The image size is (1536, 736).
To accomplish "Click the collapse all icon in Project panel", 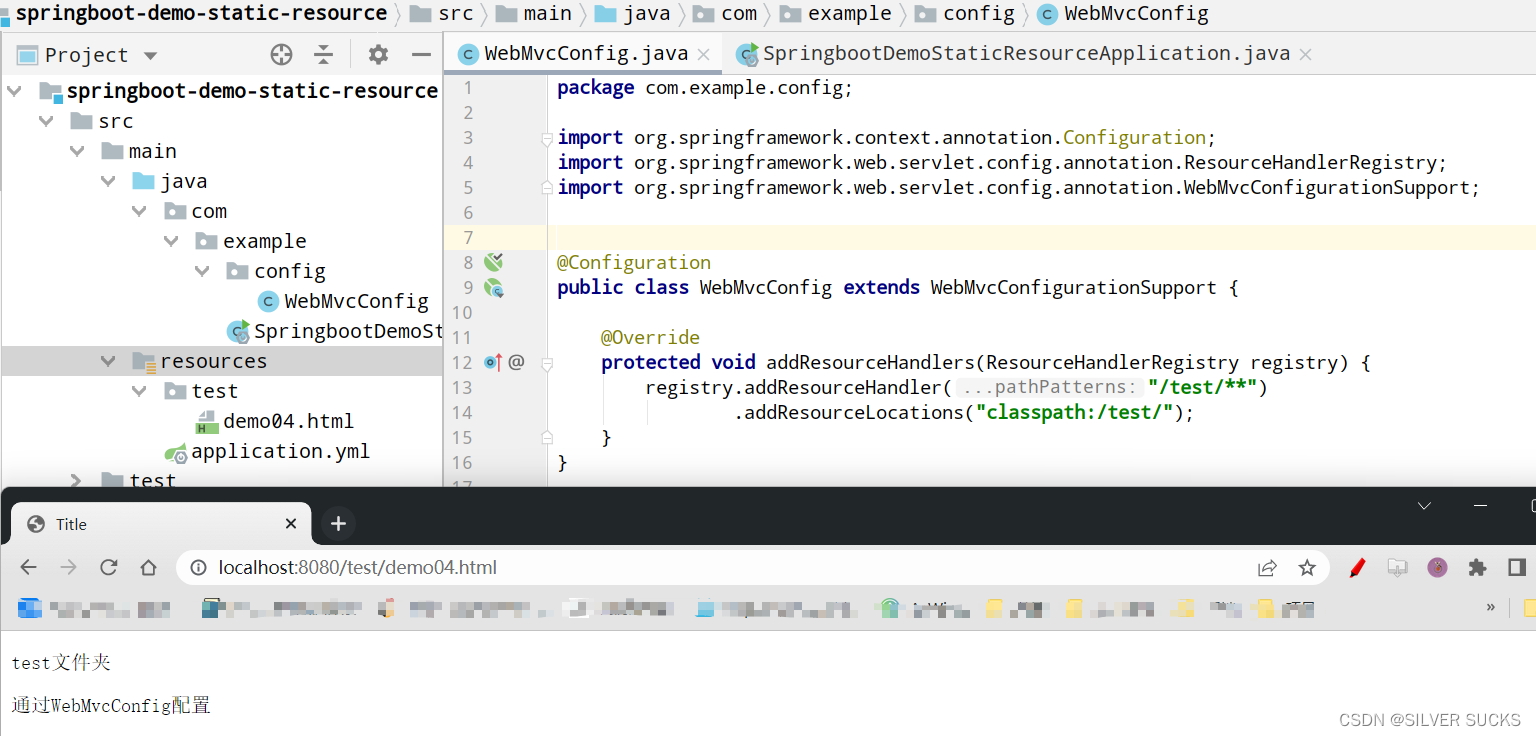I will point(323,55).
